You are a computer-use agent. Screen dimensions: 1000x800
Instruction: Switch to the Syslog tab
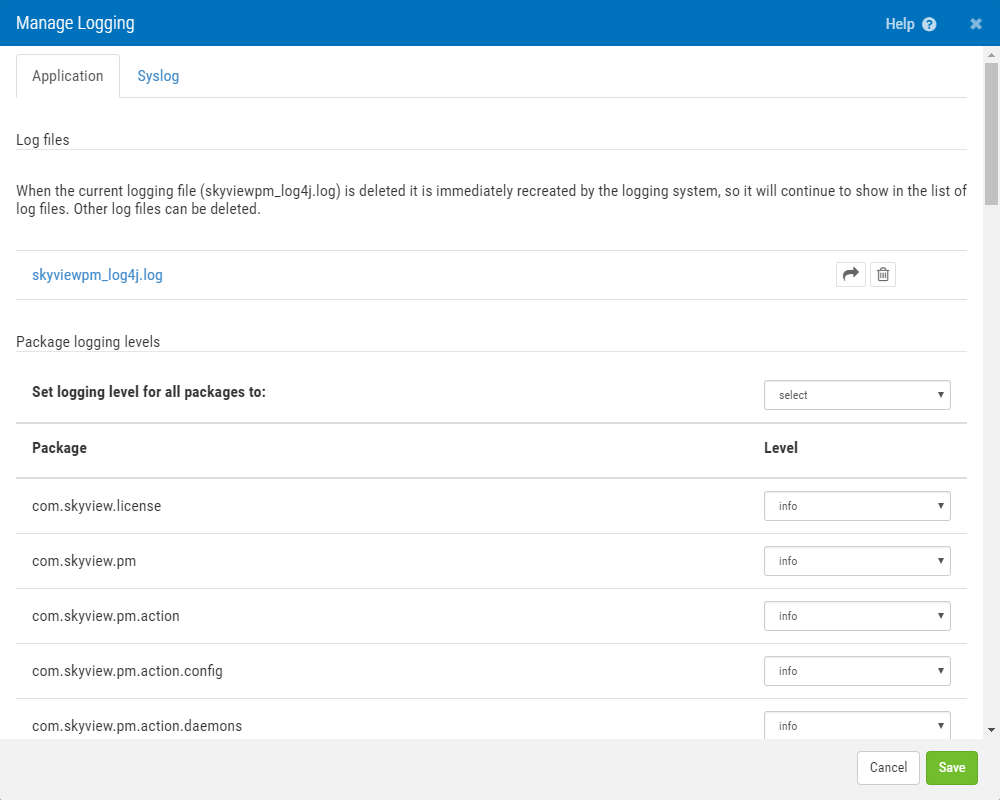(x=158, y=75)
